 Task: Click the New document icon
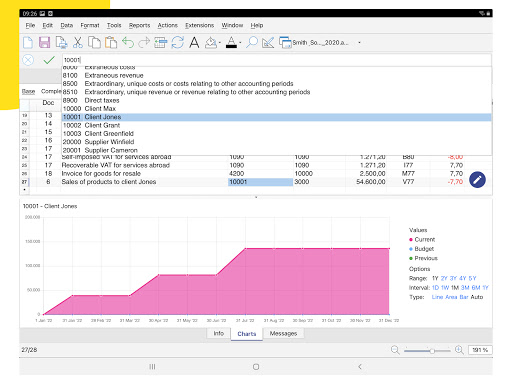point(28,43)
